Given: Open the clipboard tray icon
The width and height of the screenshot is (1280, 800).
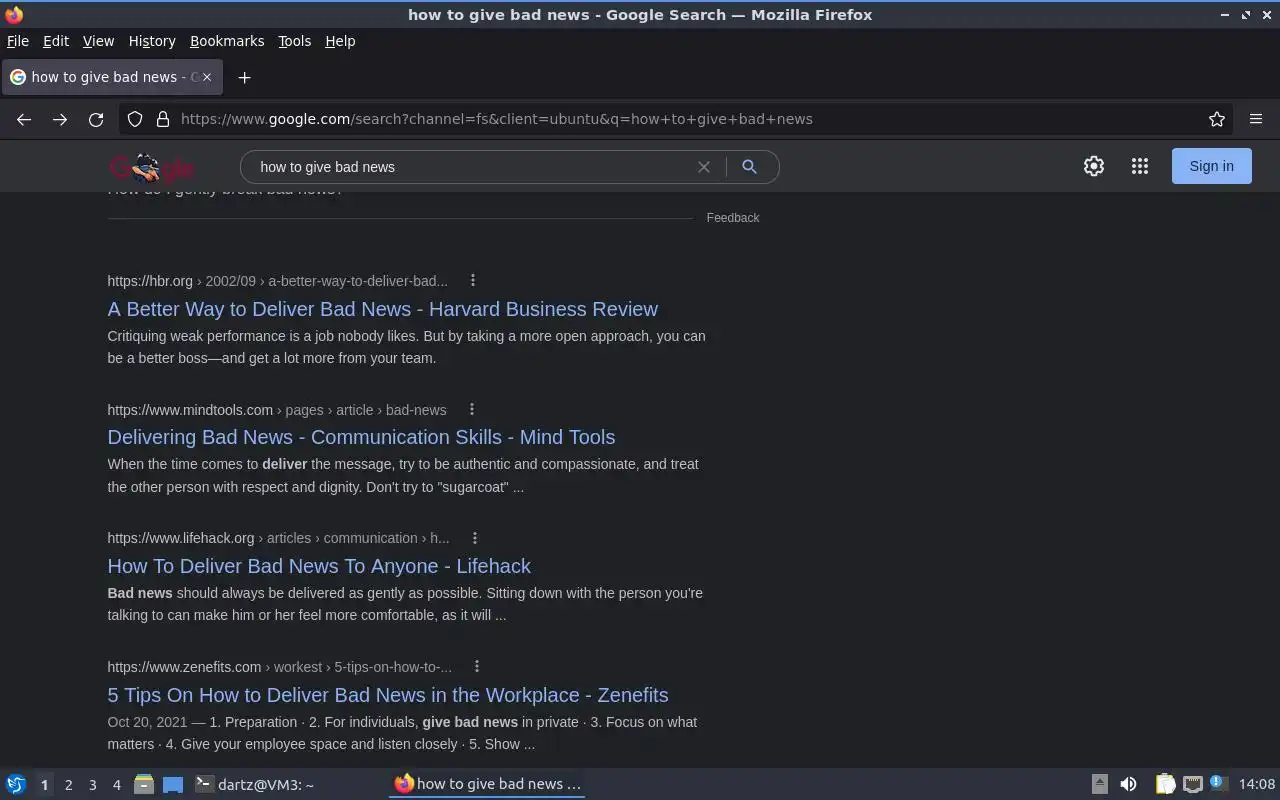Looking at the screenshot, I should pyautogui.click(x=1166, y=784).
